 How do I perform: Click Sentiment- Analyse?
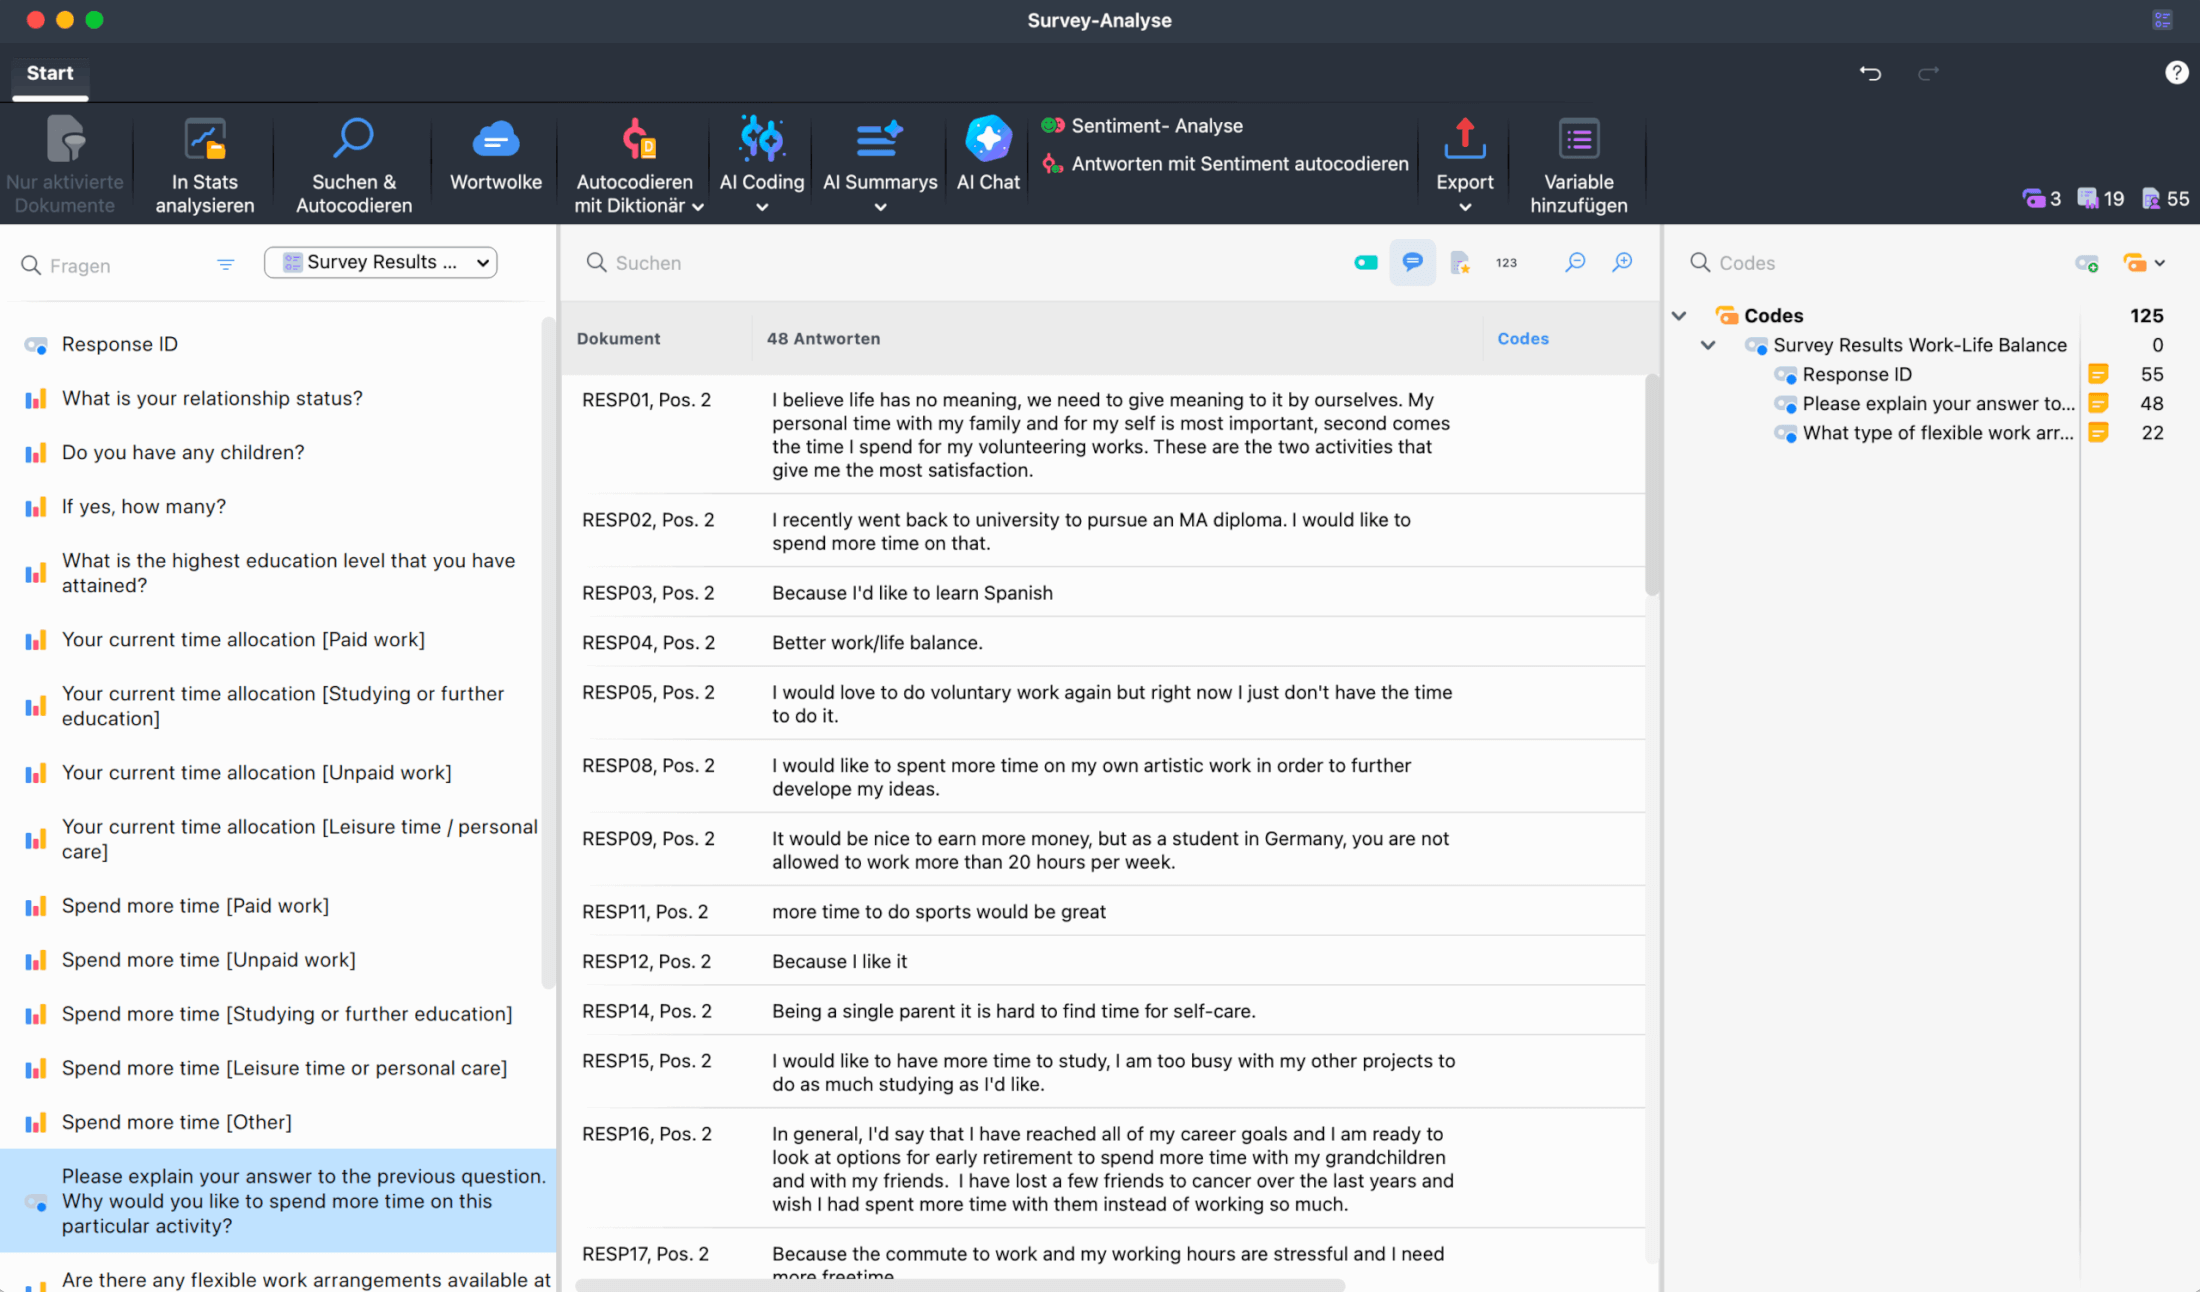point(1157,126)
